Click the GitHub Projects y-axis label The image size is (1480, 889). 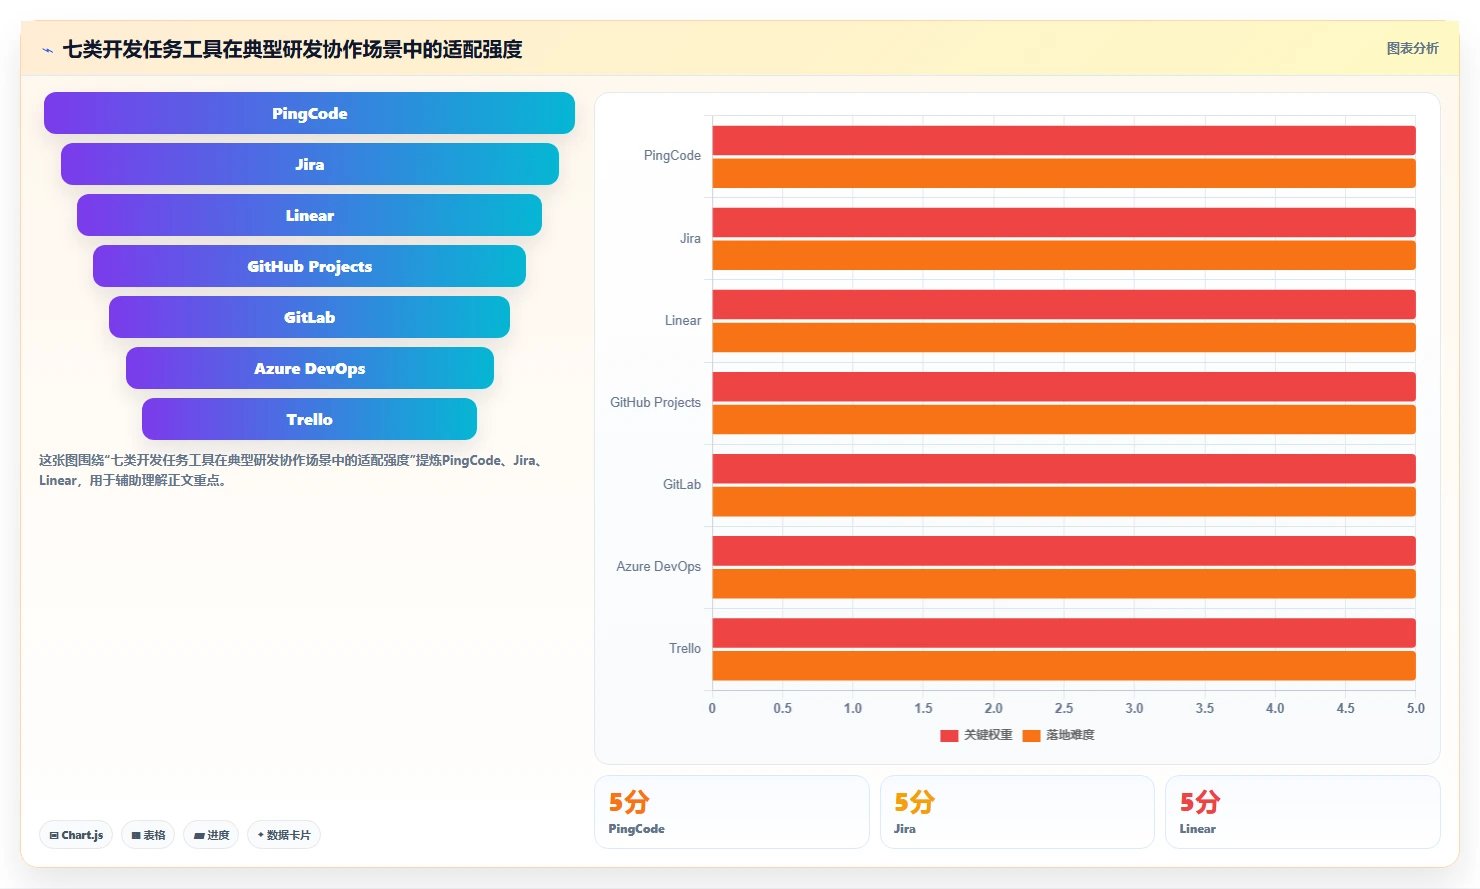point(656,402)
